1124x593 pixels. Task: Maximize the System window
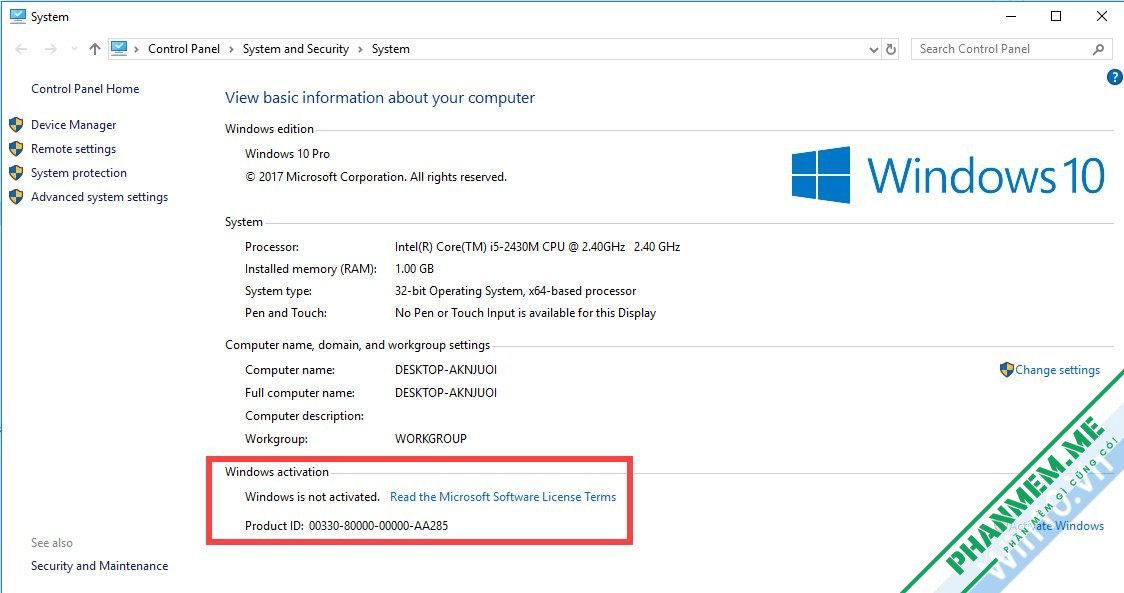click(x=1056, y=16)
